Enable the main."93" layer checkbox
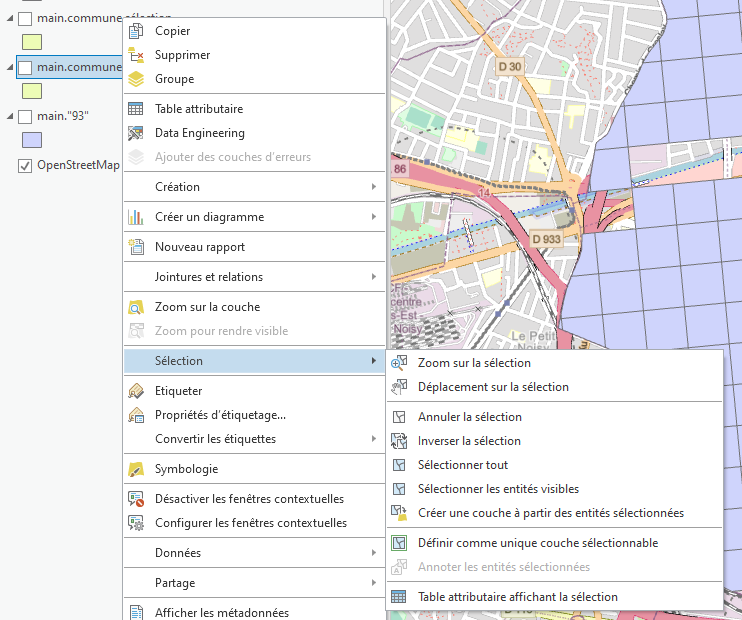Viewport: 742px width, 620px height. coord(25,116)
